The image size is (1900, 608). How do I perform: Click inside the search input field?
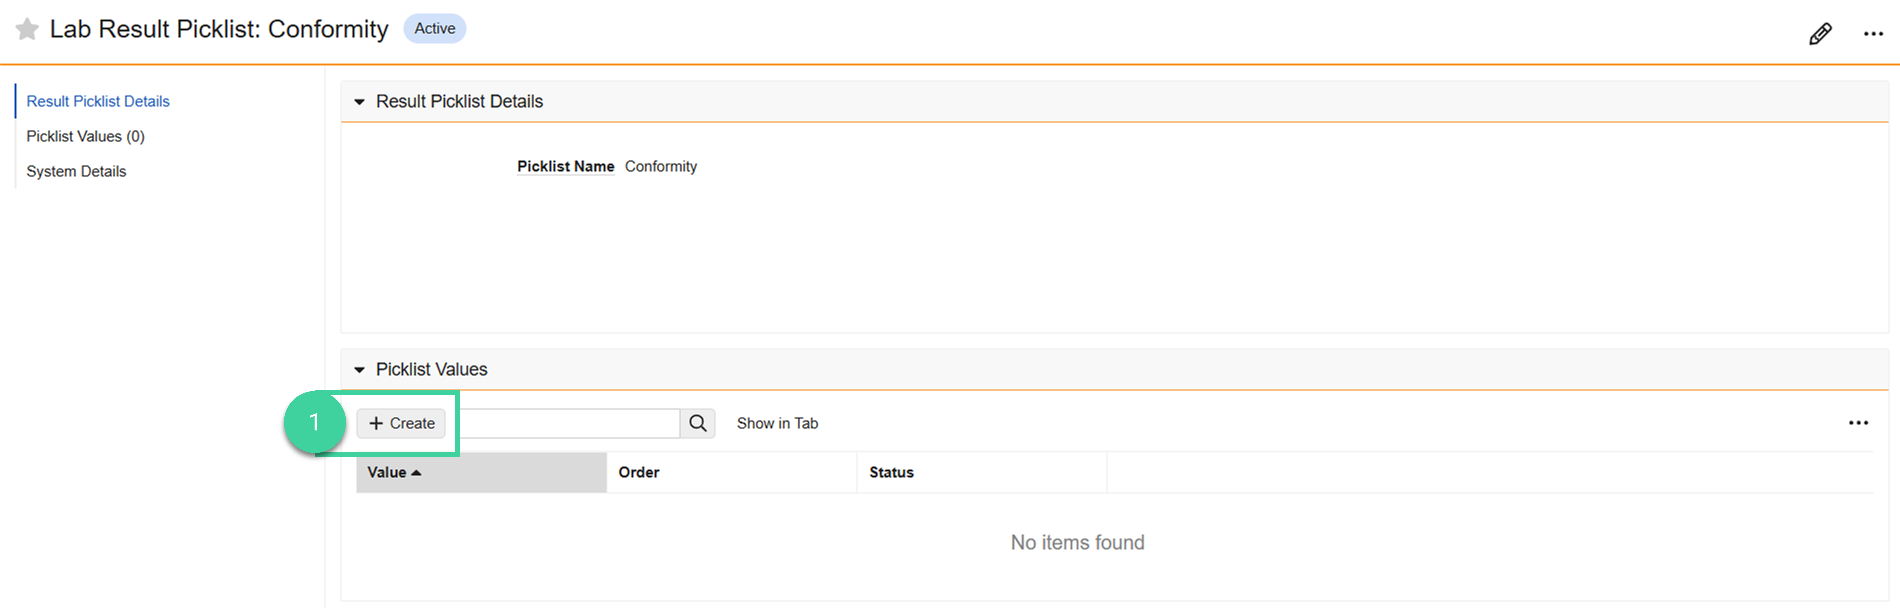(x=570, y=423)
